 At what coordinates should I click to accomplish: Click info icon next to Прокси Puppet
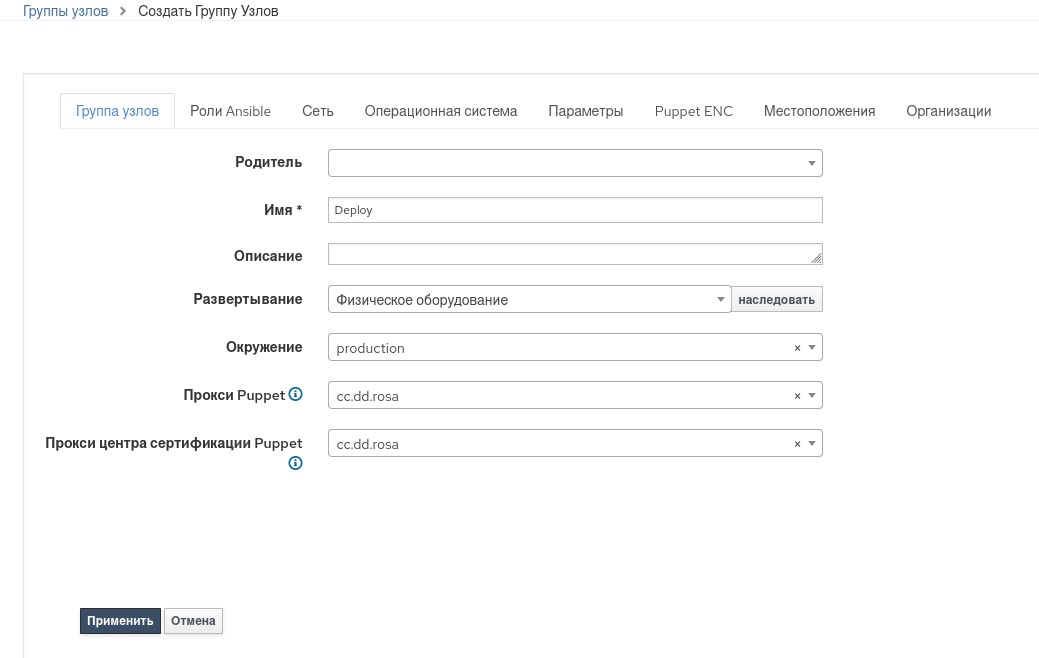coord(295,395)
